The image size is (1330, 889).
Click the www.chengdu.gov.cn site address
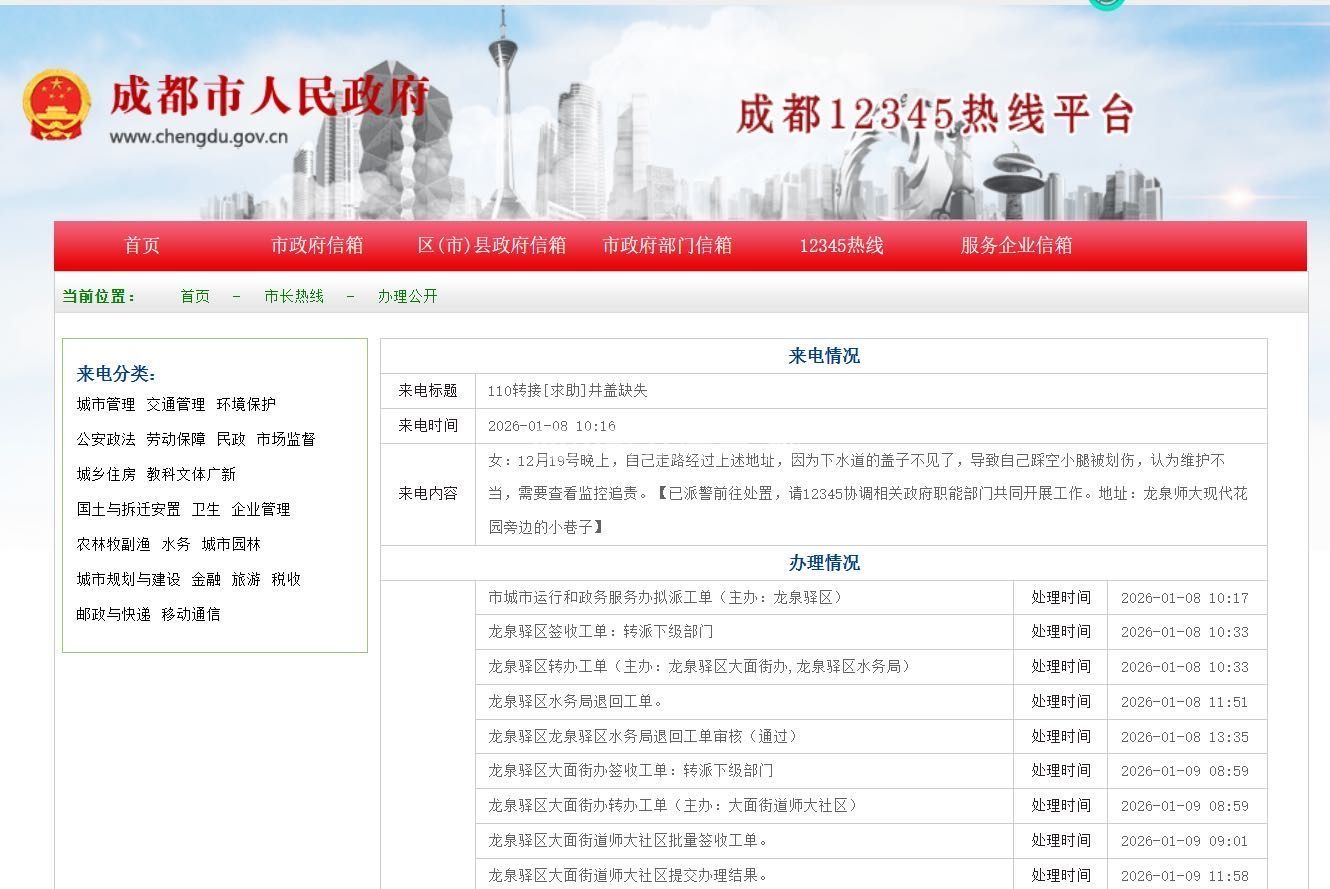pyautogui.click(x=198, y=138)
